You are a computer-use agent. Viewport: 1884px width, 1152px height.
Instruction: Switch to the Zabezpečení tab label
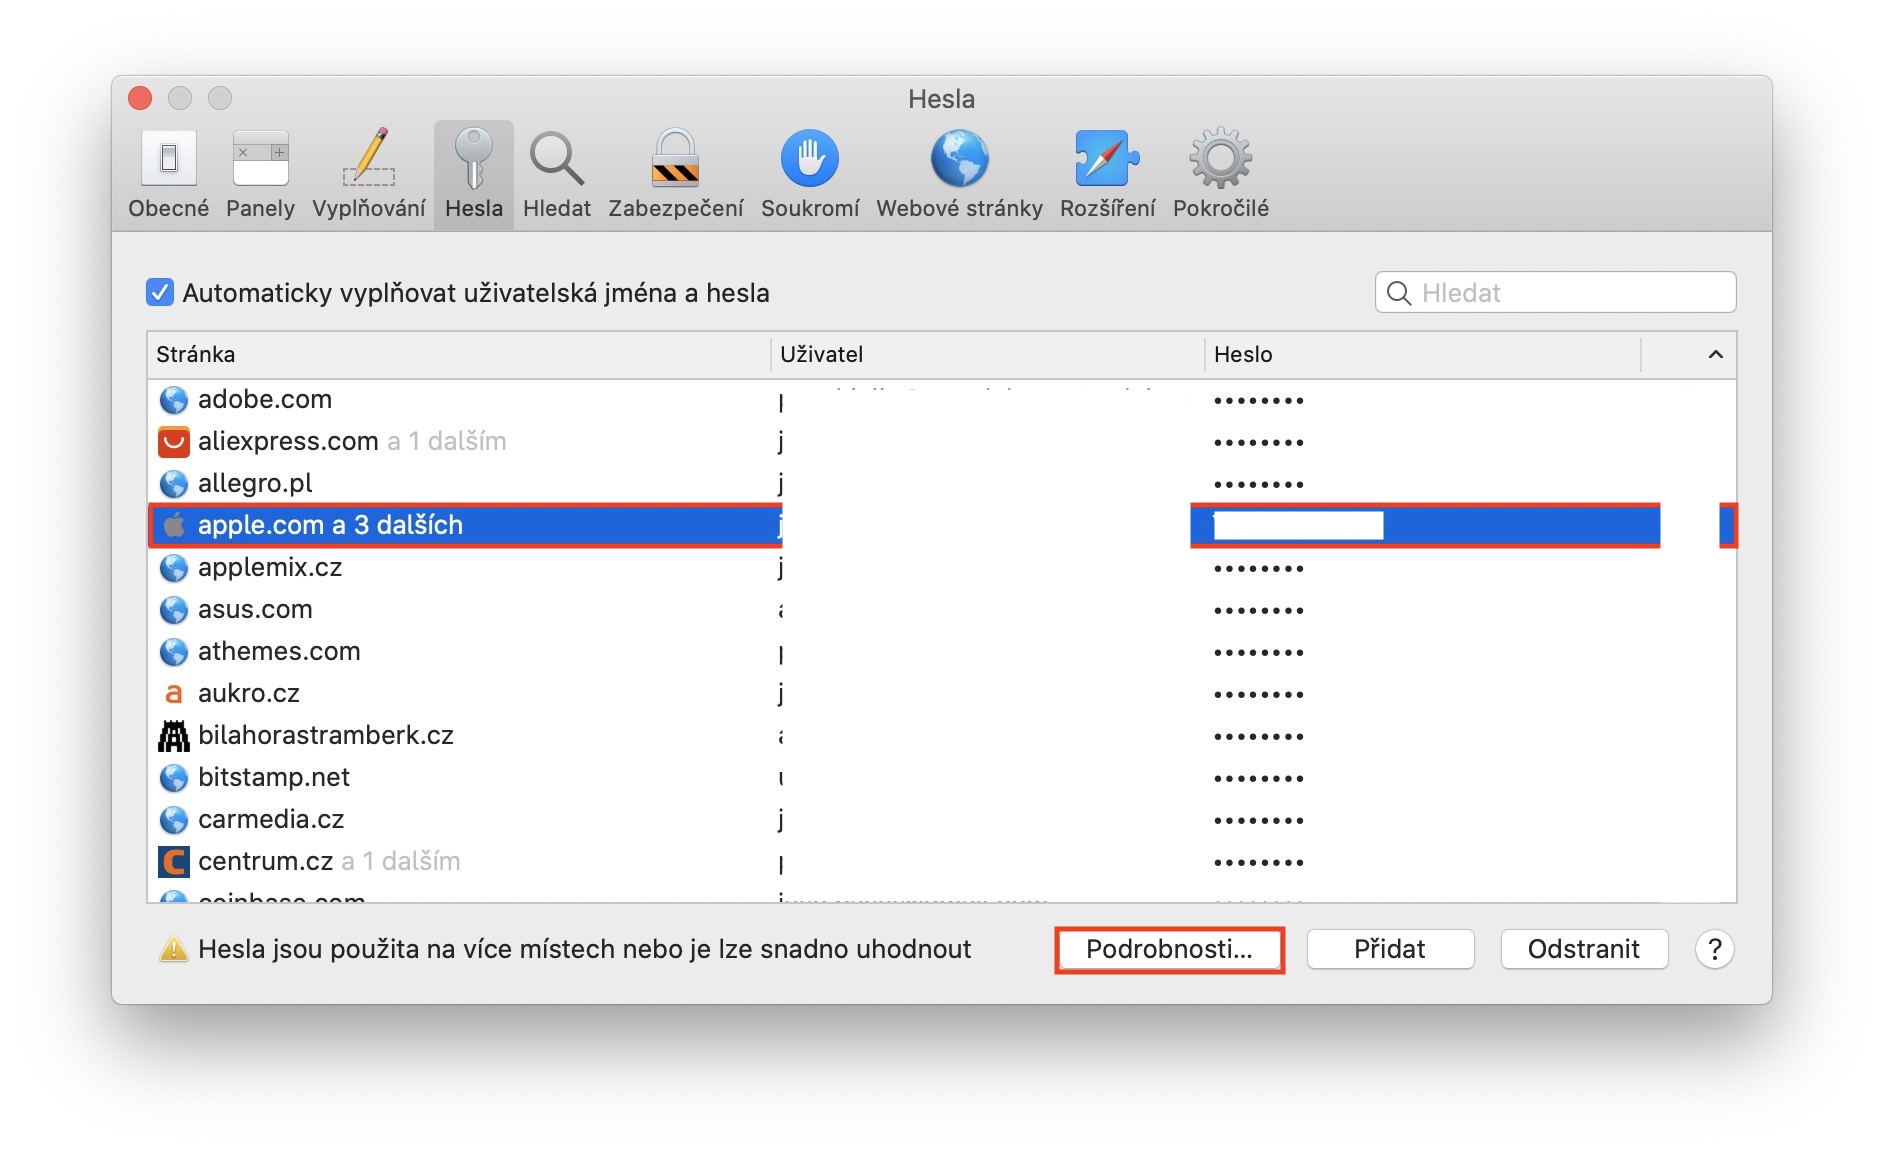pos(676,208)
